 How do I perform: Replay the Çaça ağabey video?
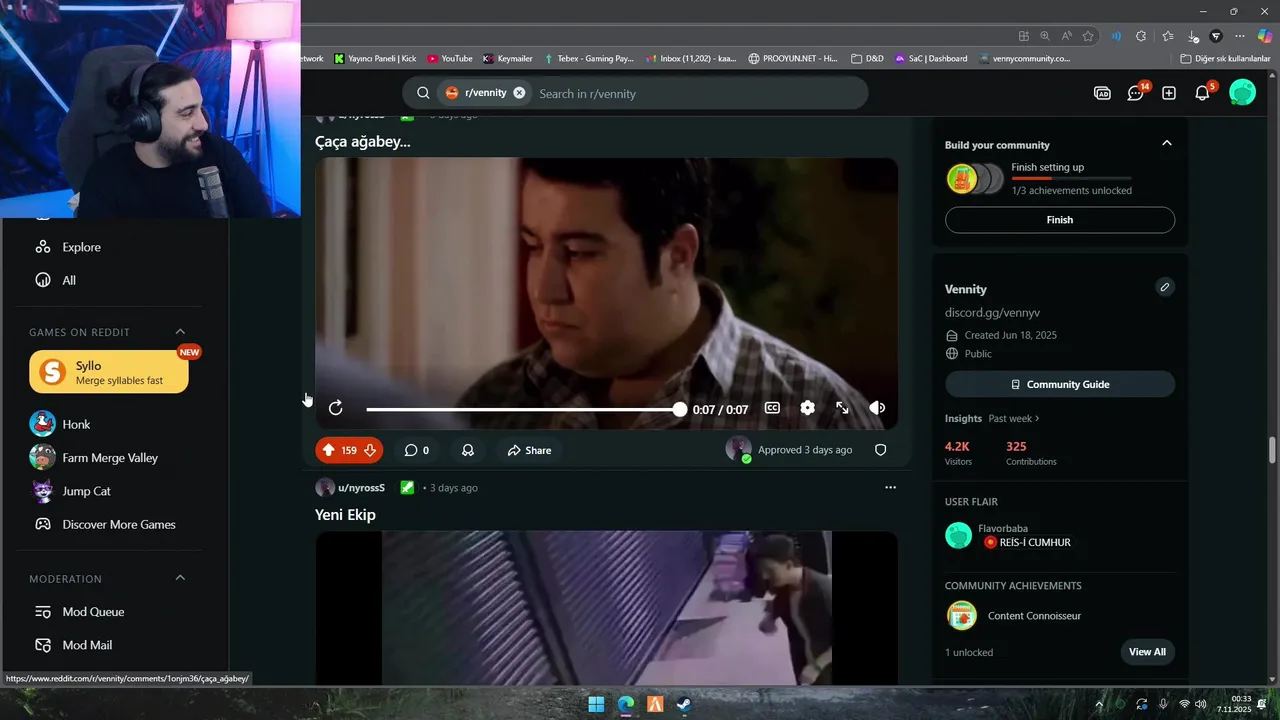[x=336, y=408]
